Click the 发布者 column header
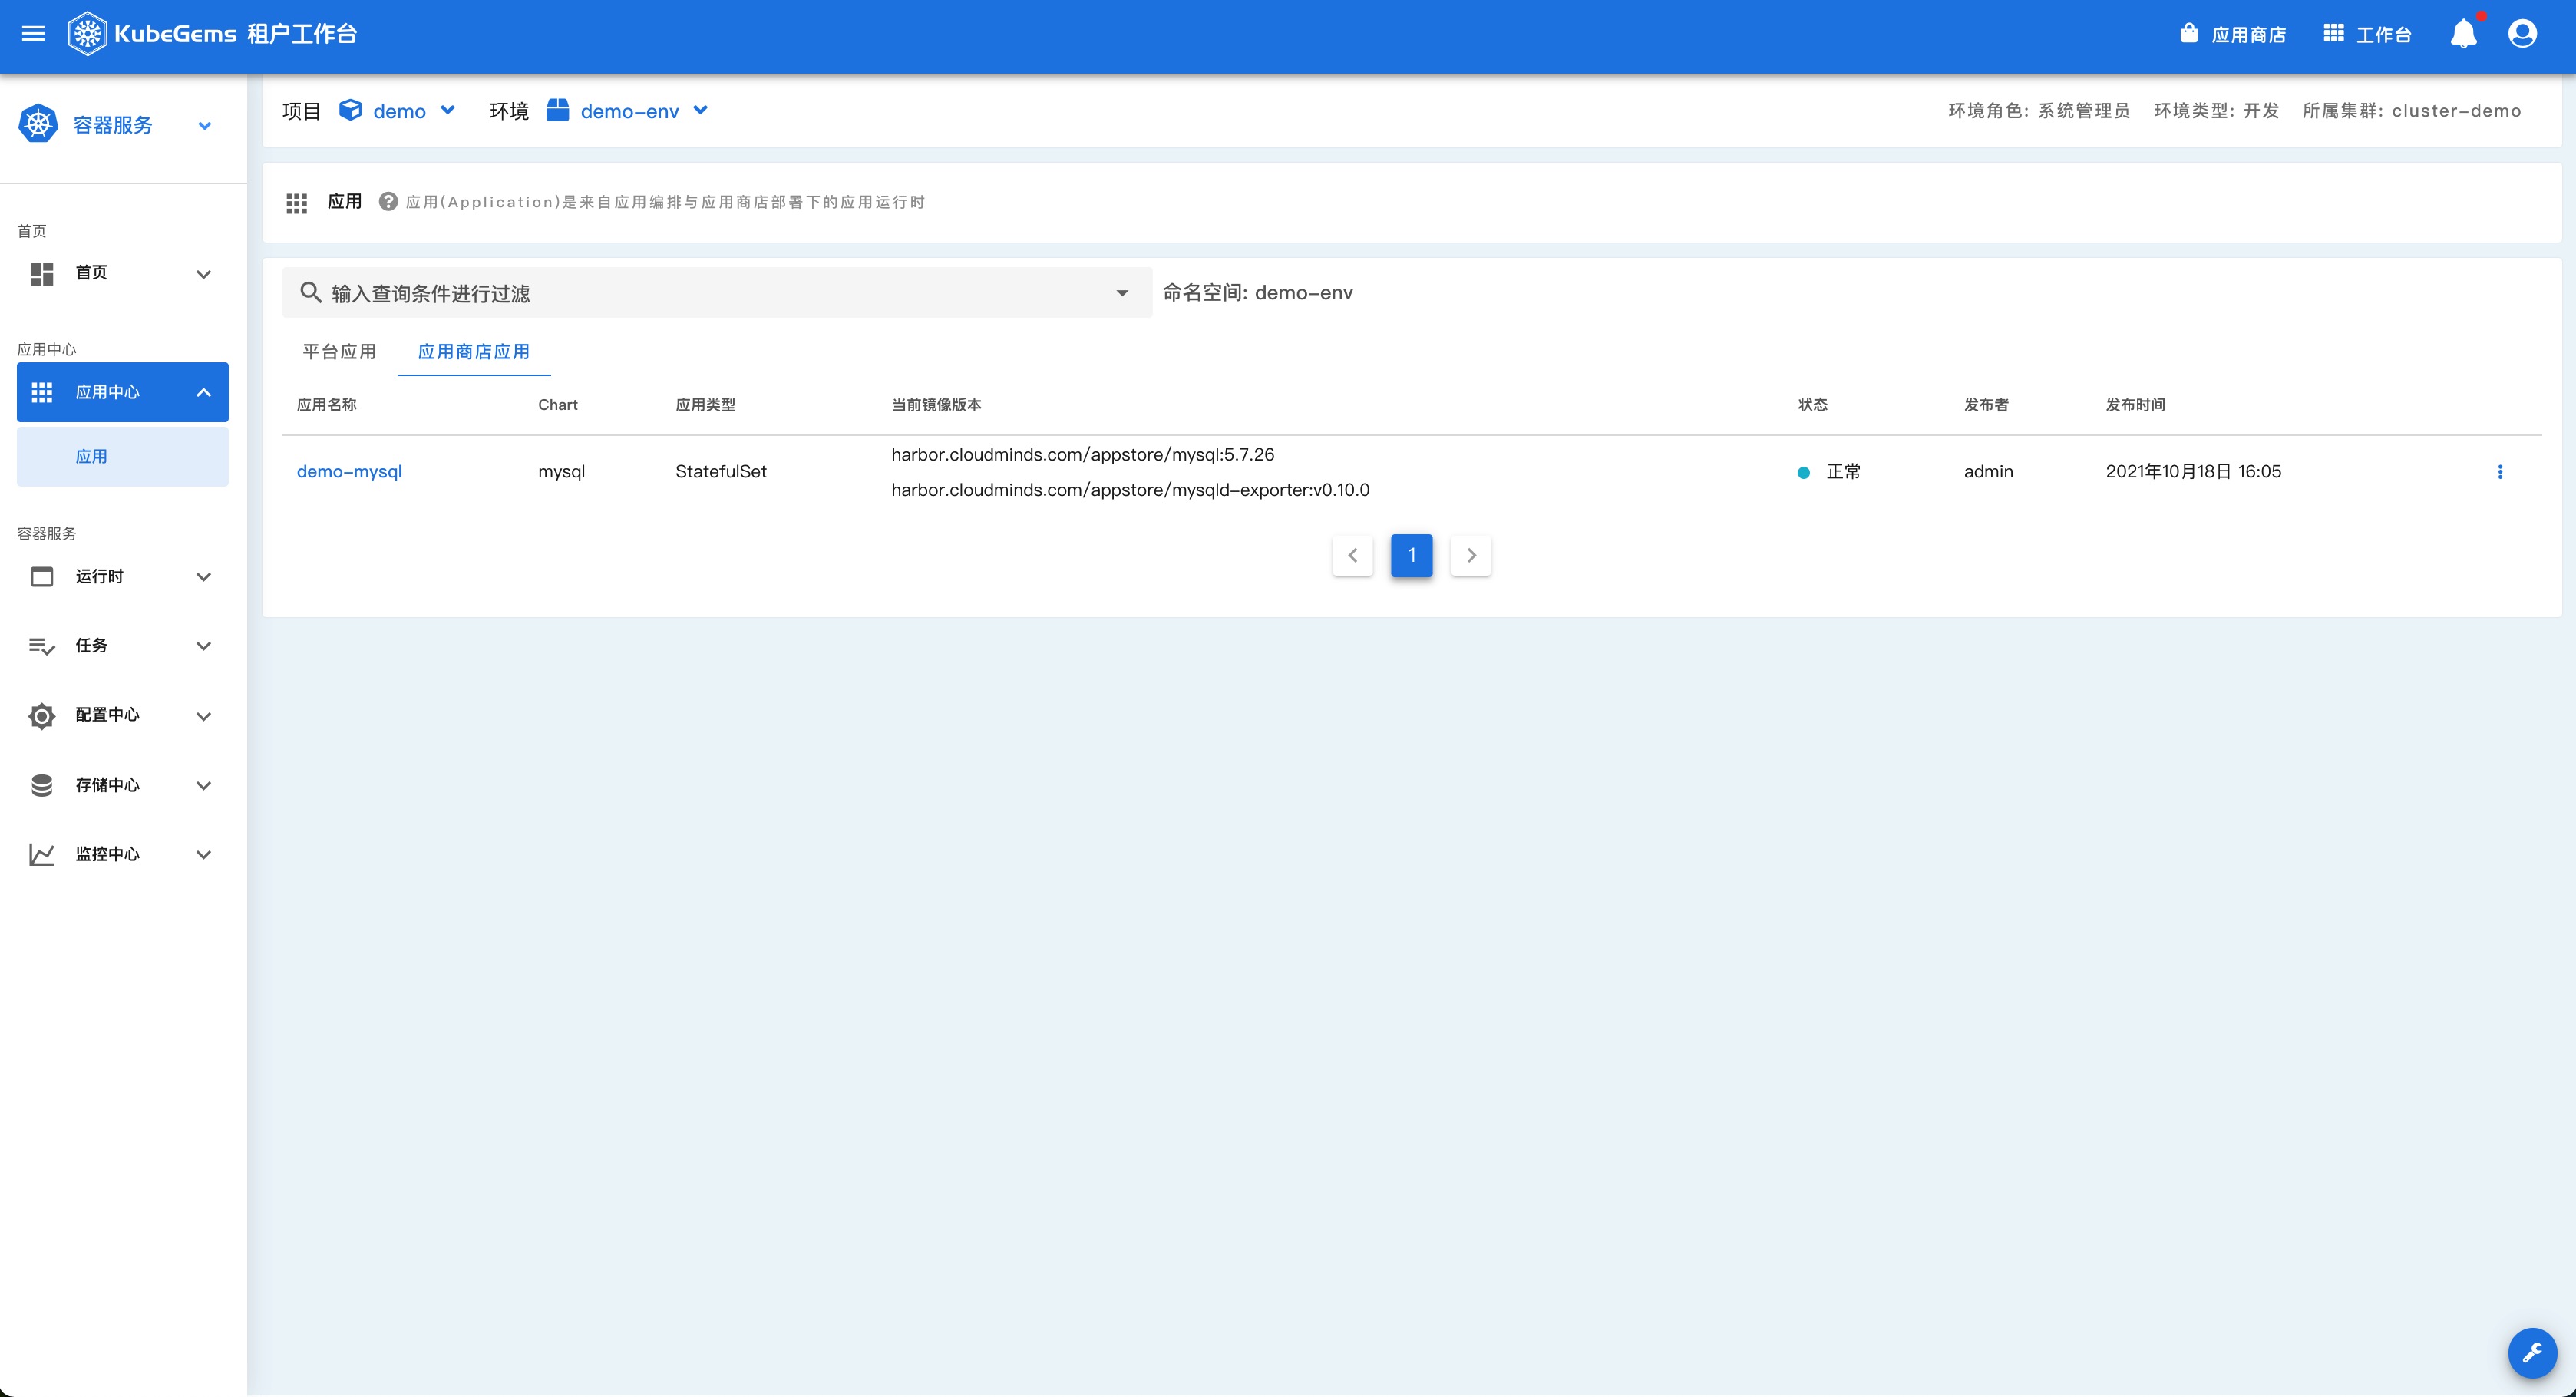The image size is (2576, 1397). [1986, 405]
